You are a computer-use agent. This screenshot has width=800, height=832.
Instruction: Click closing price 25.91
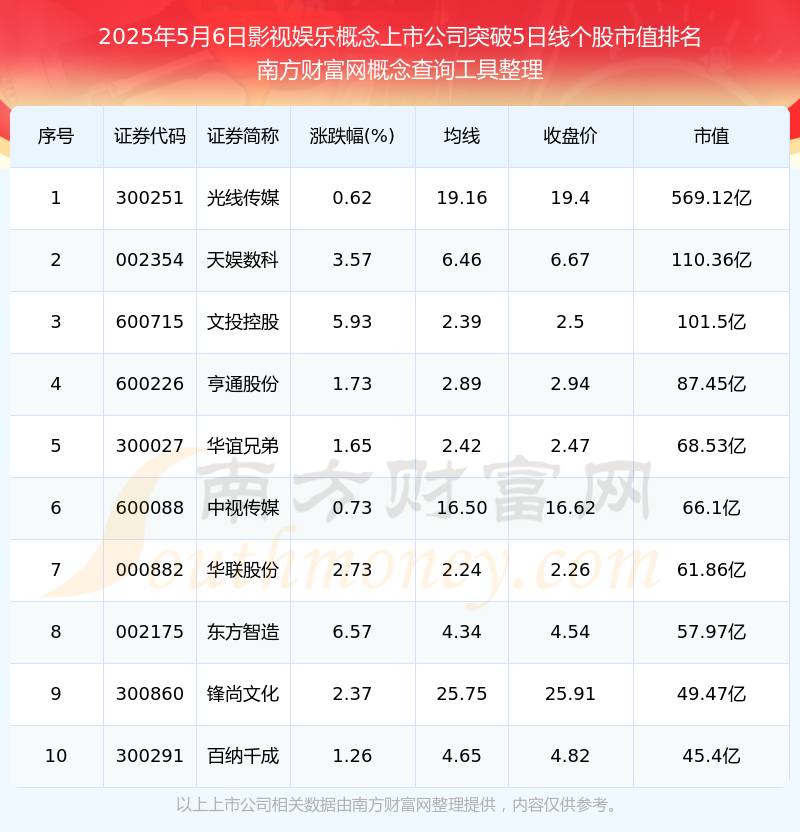pos(570,694)
